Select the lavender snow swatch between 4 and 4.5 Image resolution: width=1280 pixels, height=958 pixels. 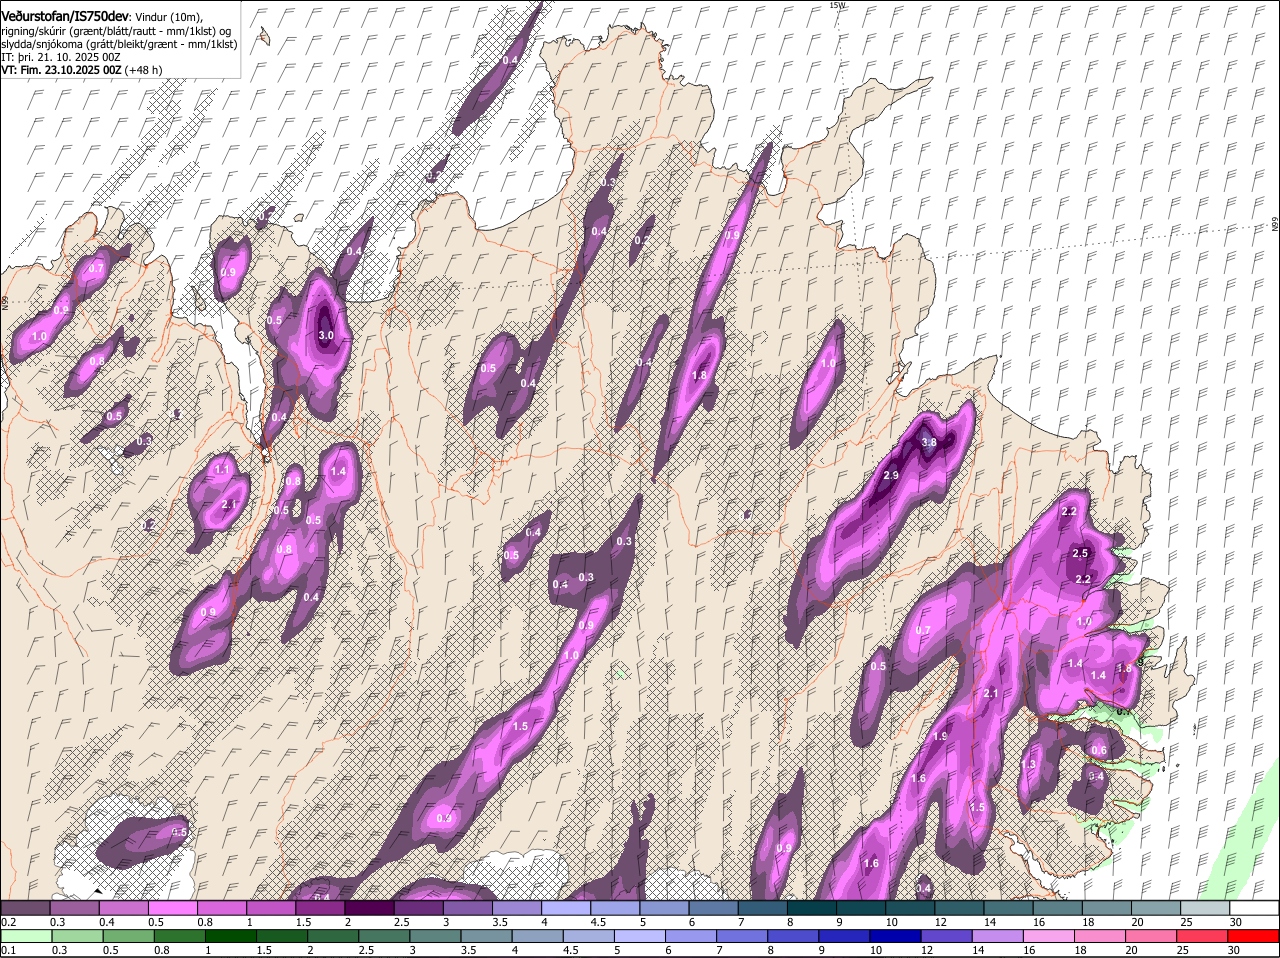[566, 907]
